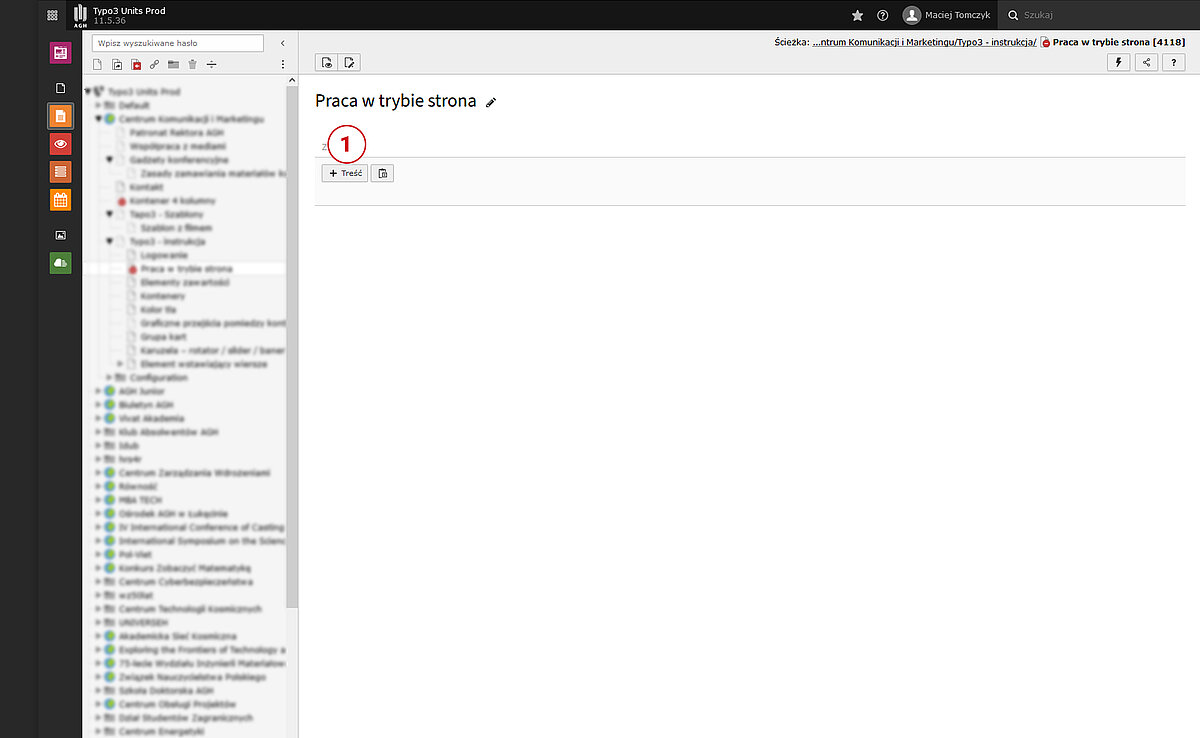
Task: Click the page tree search field
Action: tap(178, 43)
